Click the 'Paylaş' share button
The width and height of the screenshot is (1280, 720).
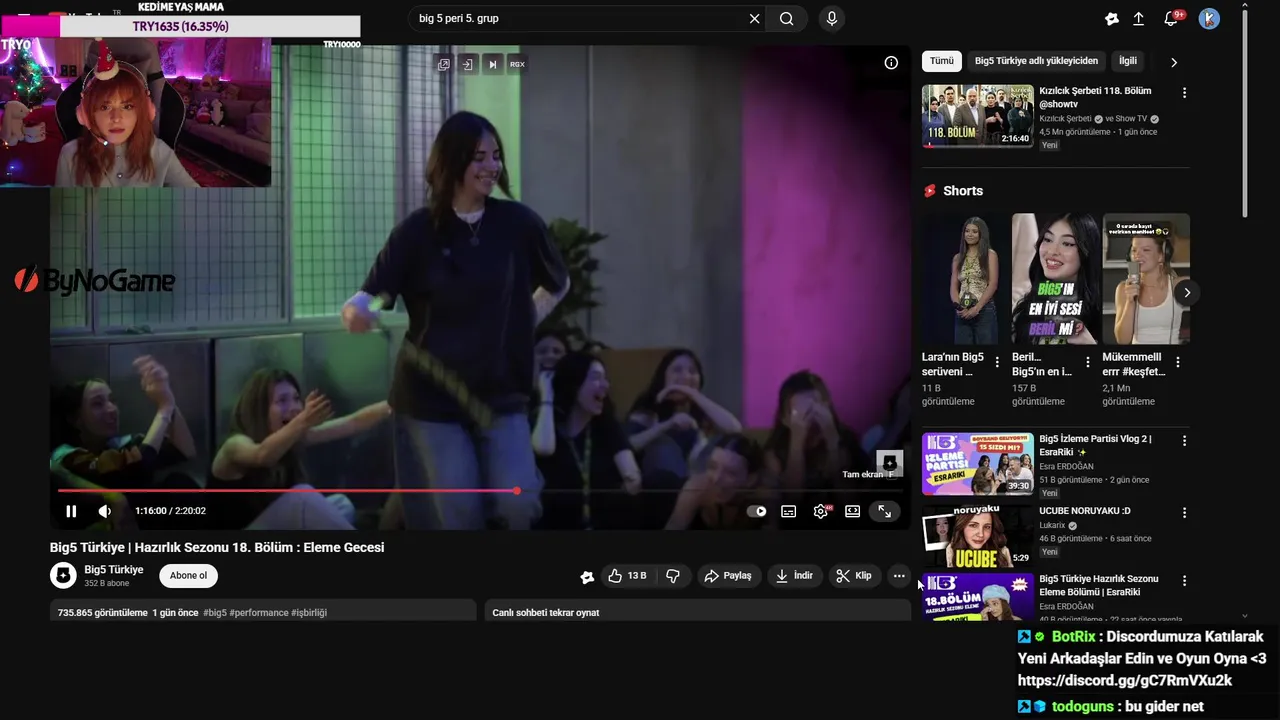tap(728, 576)
